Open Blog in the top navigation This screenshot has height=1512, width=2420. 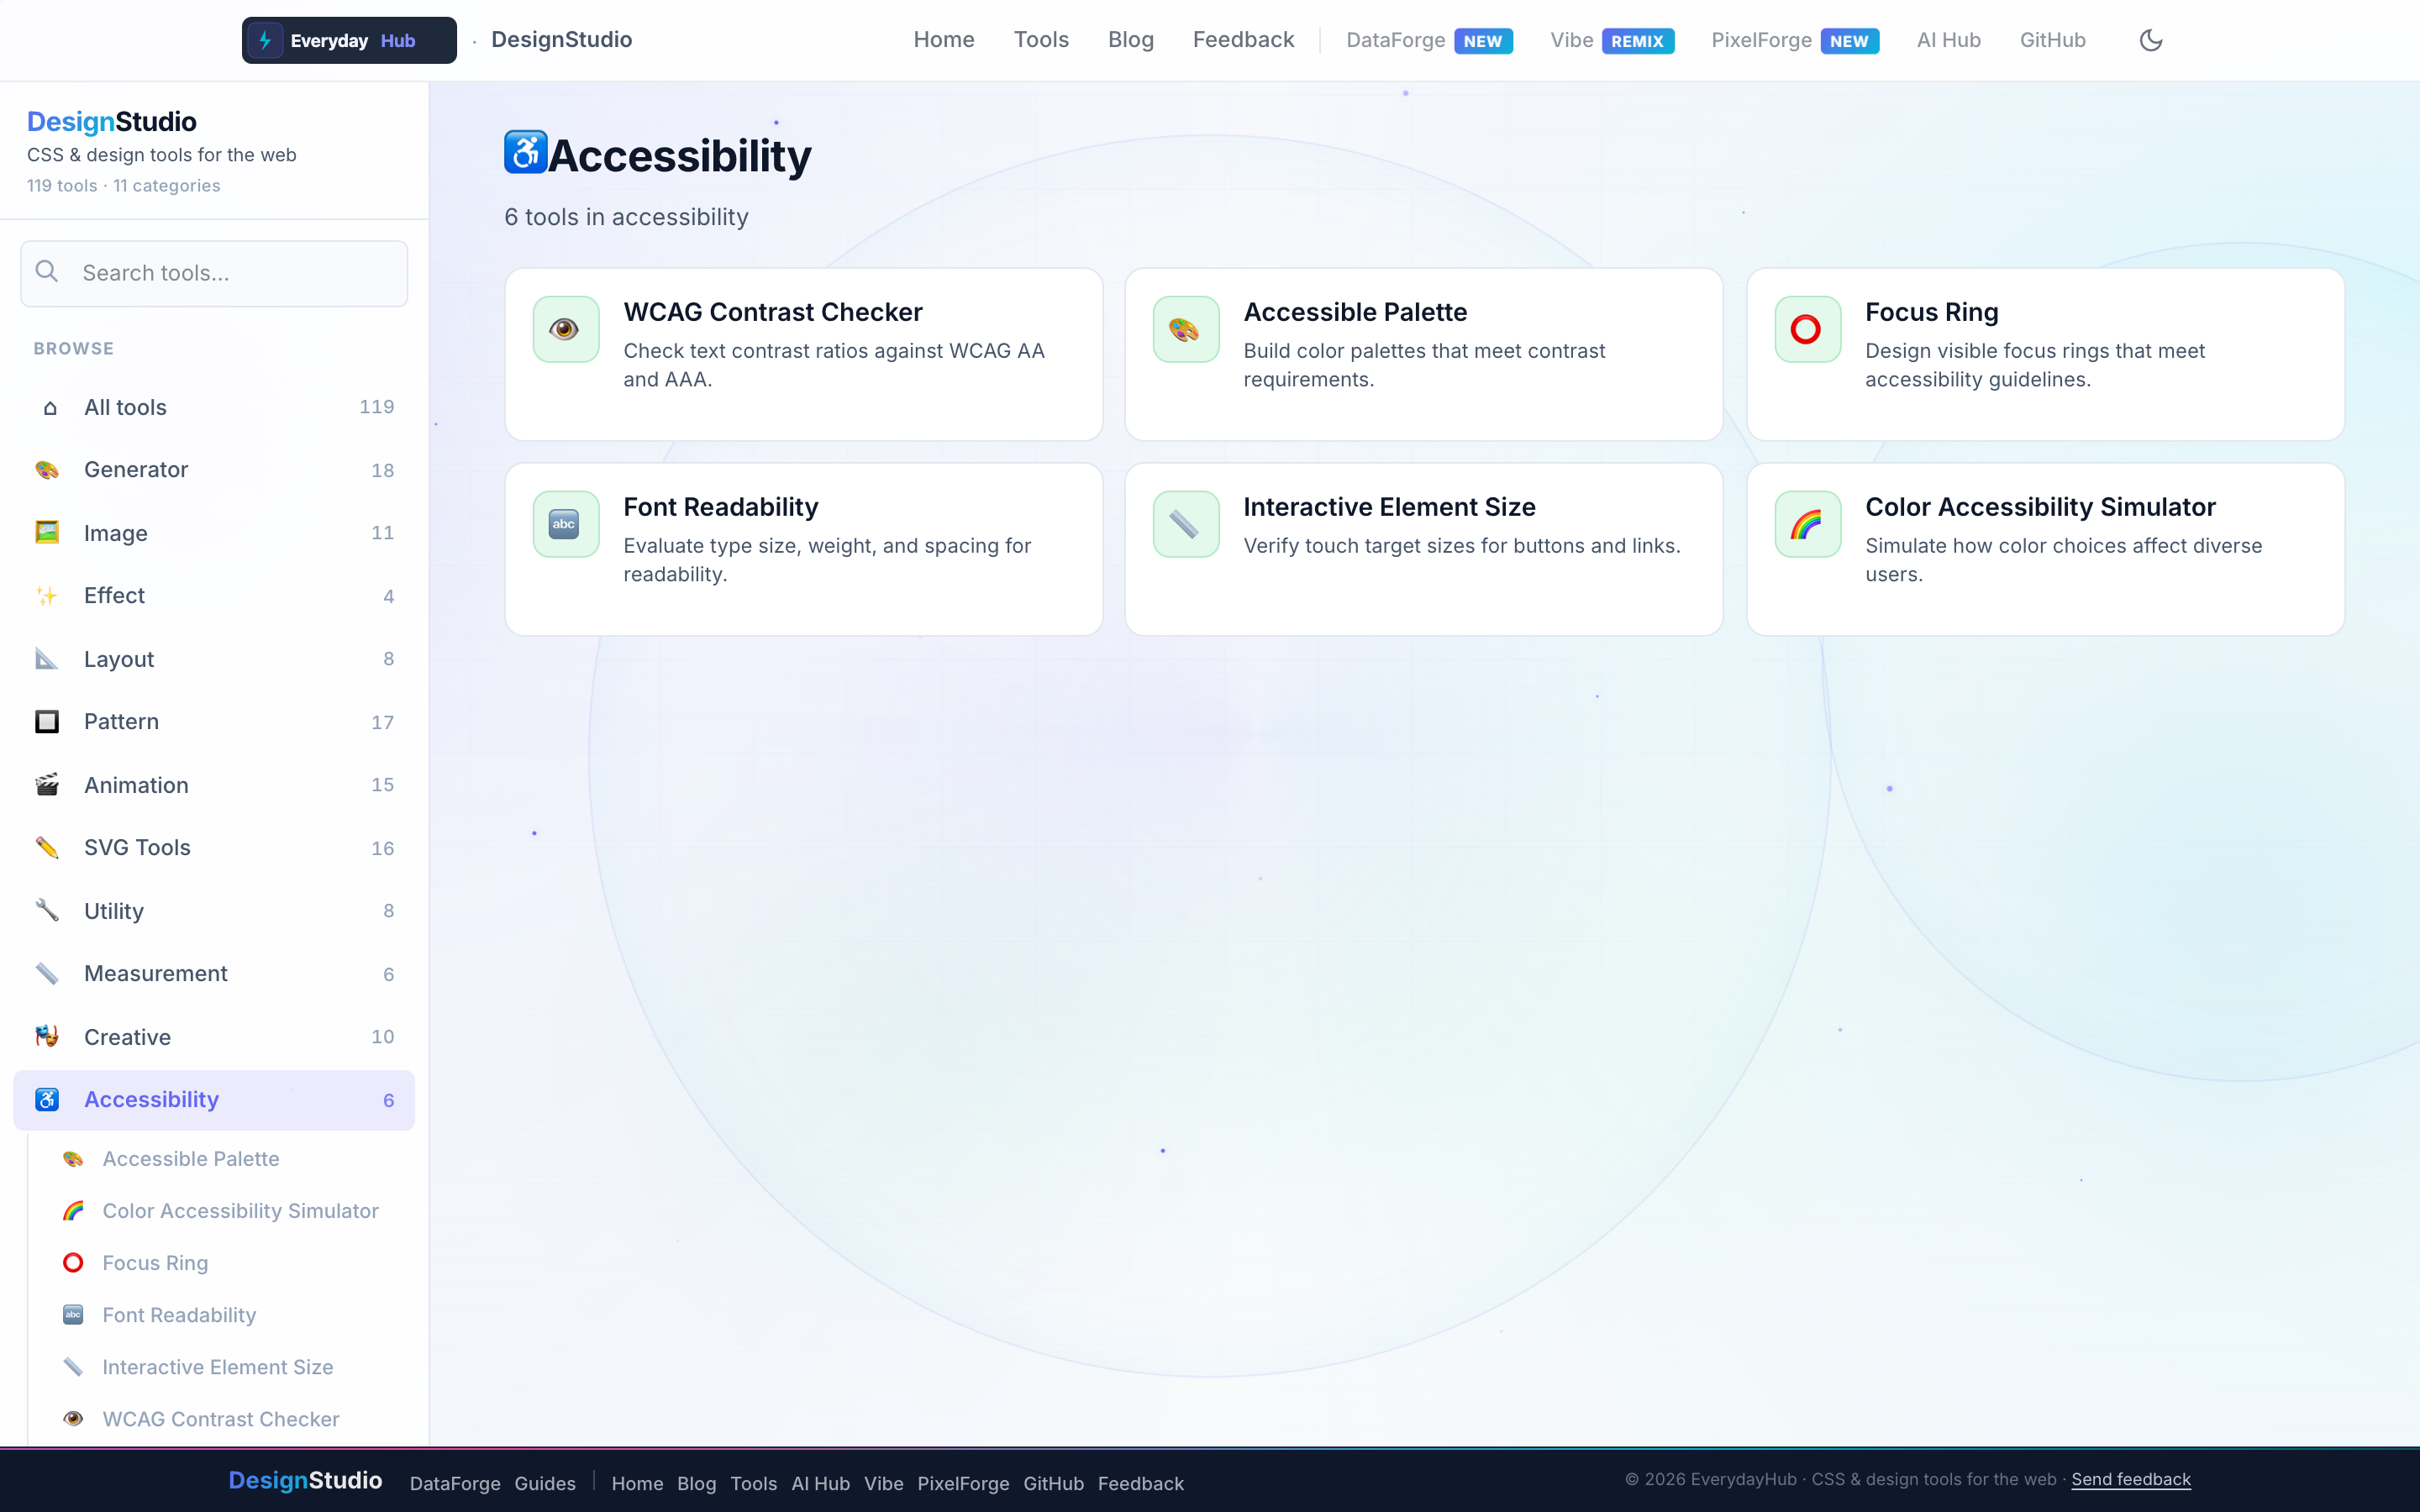coord(1131,40)
